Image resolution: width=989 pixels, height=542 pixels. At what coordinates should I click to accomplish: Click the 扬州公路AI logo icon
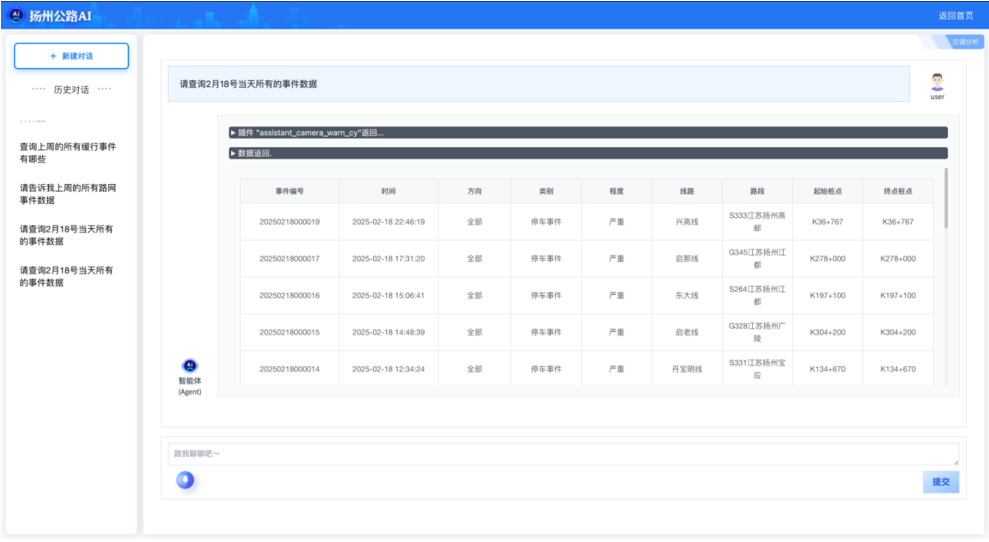point(16,15)
